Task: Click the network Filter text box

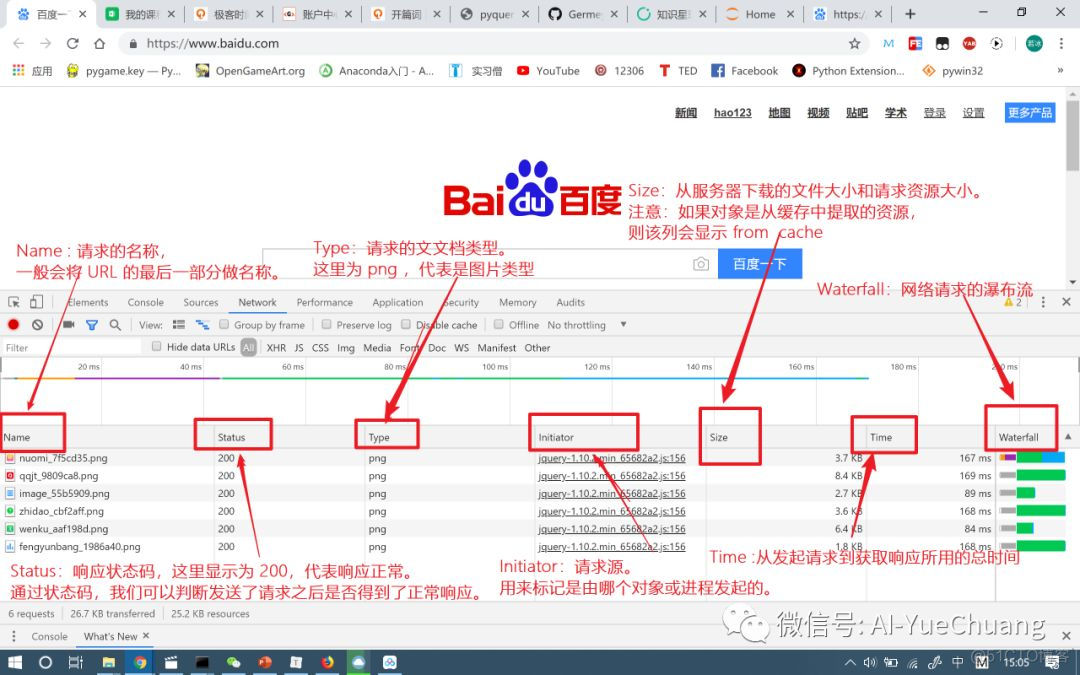Action: pos(72,347)
